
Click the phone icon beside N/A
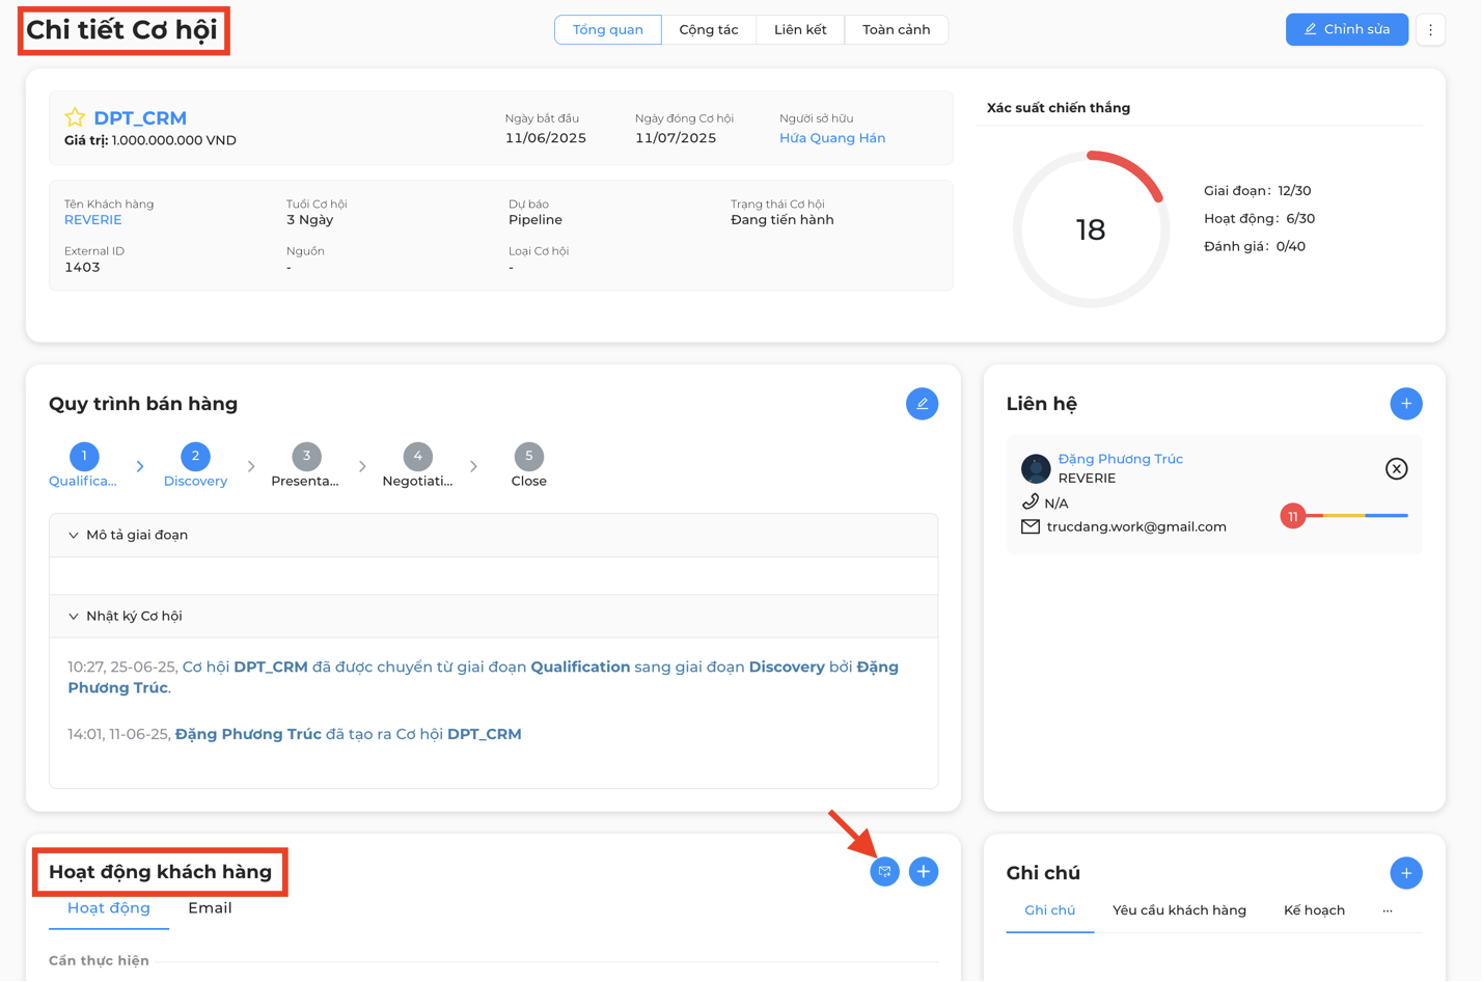1030,502
